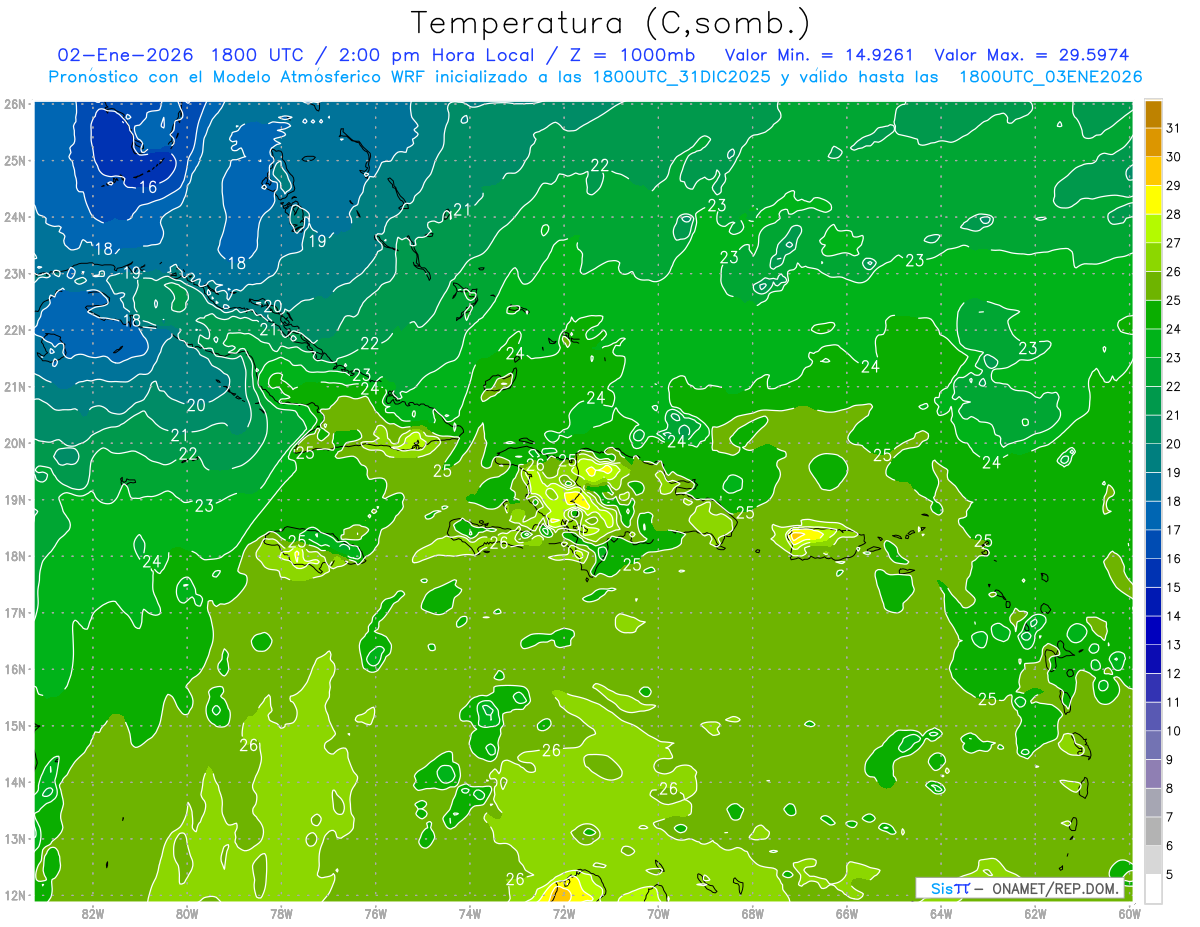
Task: Click the legend scale label '31'
Action: (x=1174, y=127)
